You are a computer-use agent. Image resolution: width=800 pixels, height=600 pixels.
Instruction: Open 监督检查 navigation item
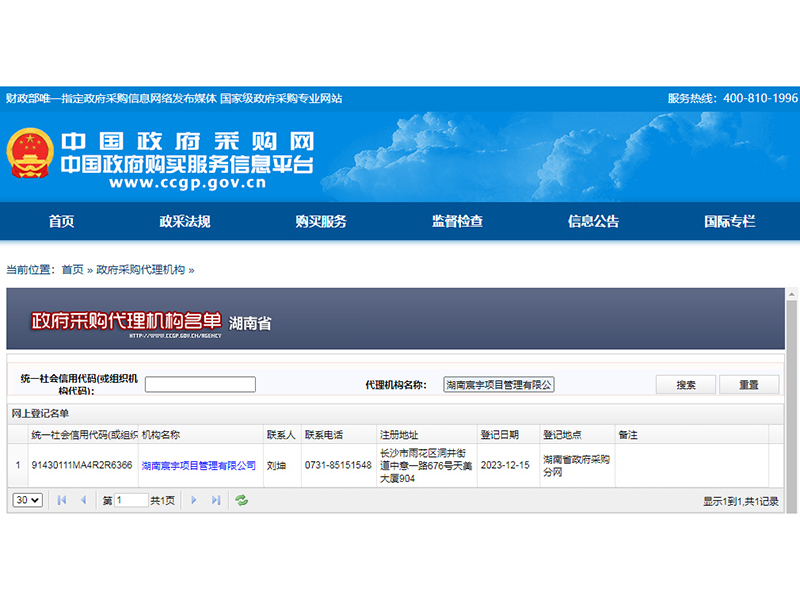[457, 221]
